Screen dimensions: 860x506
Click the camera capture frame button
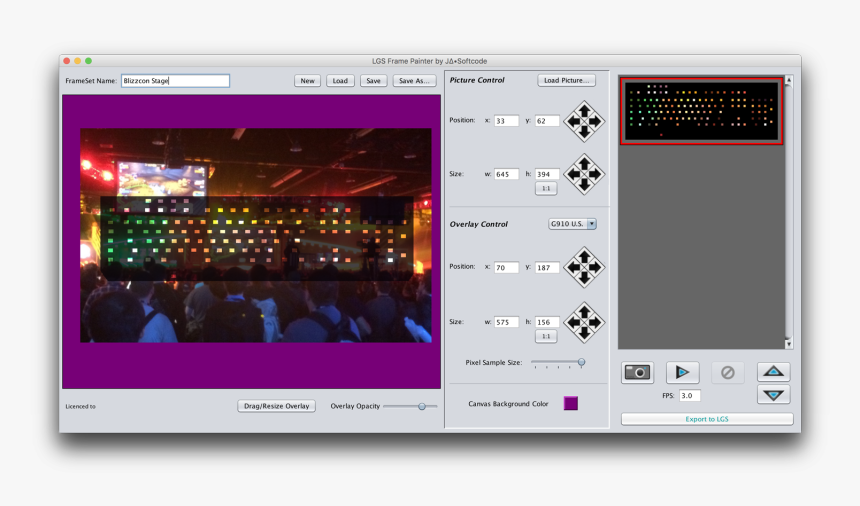(x=637, y=372)
